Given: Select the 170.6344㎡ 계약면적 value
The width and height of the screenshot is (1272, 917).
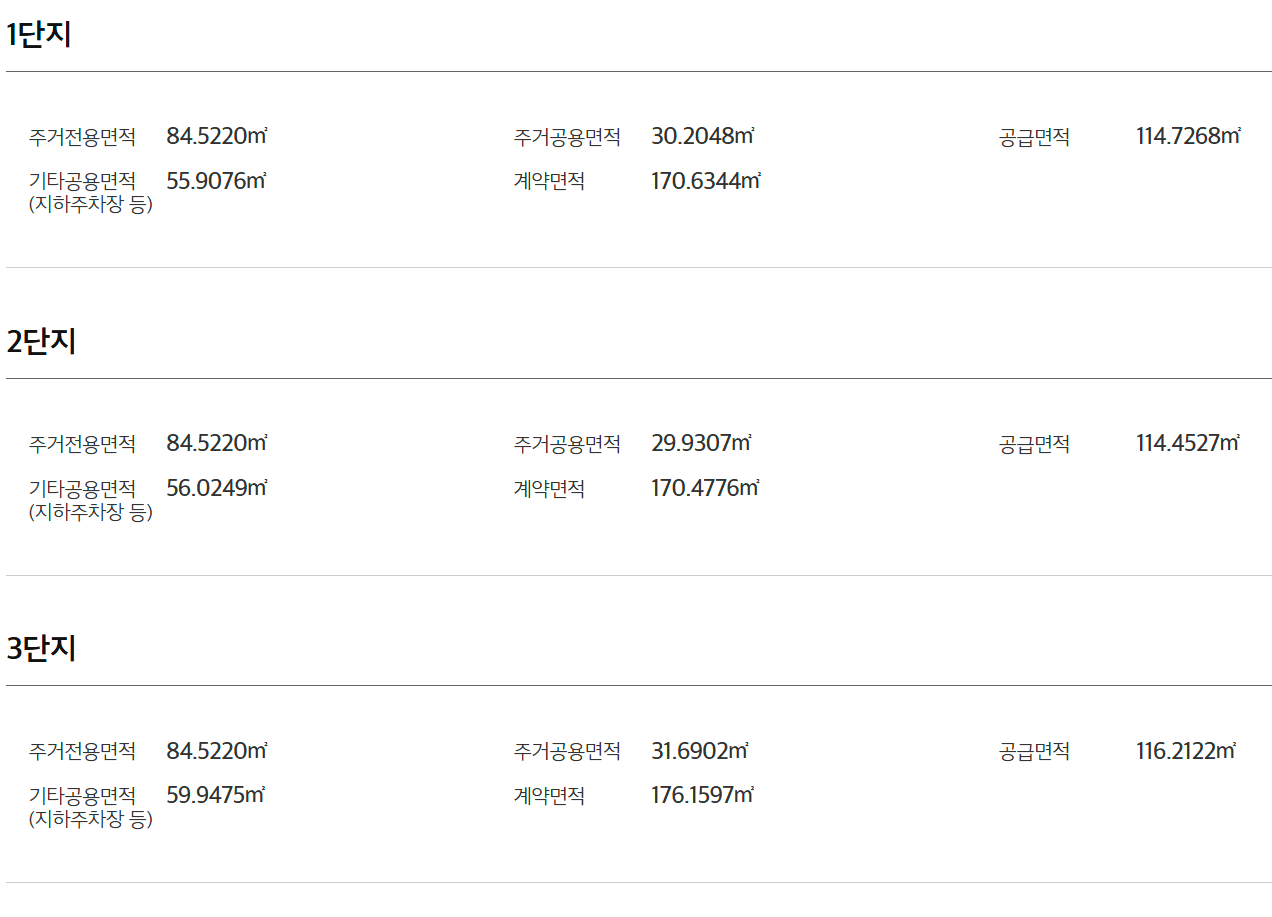Looking at the screenshot, I should point(706,181).
